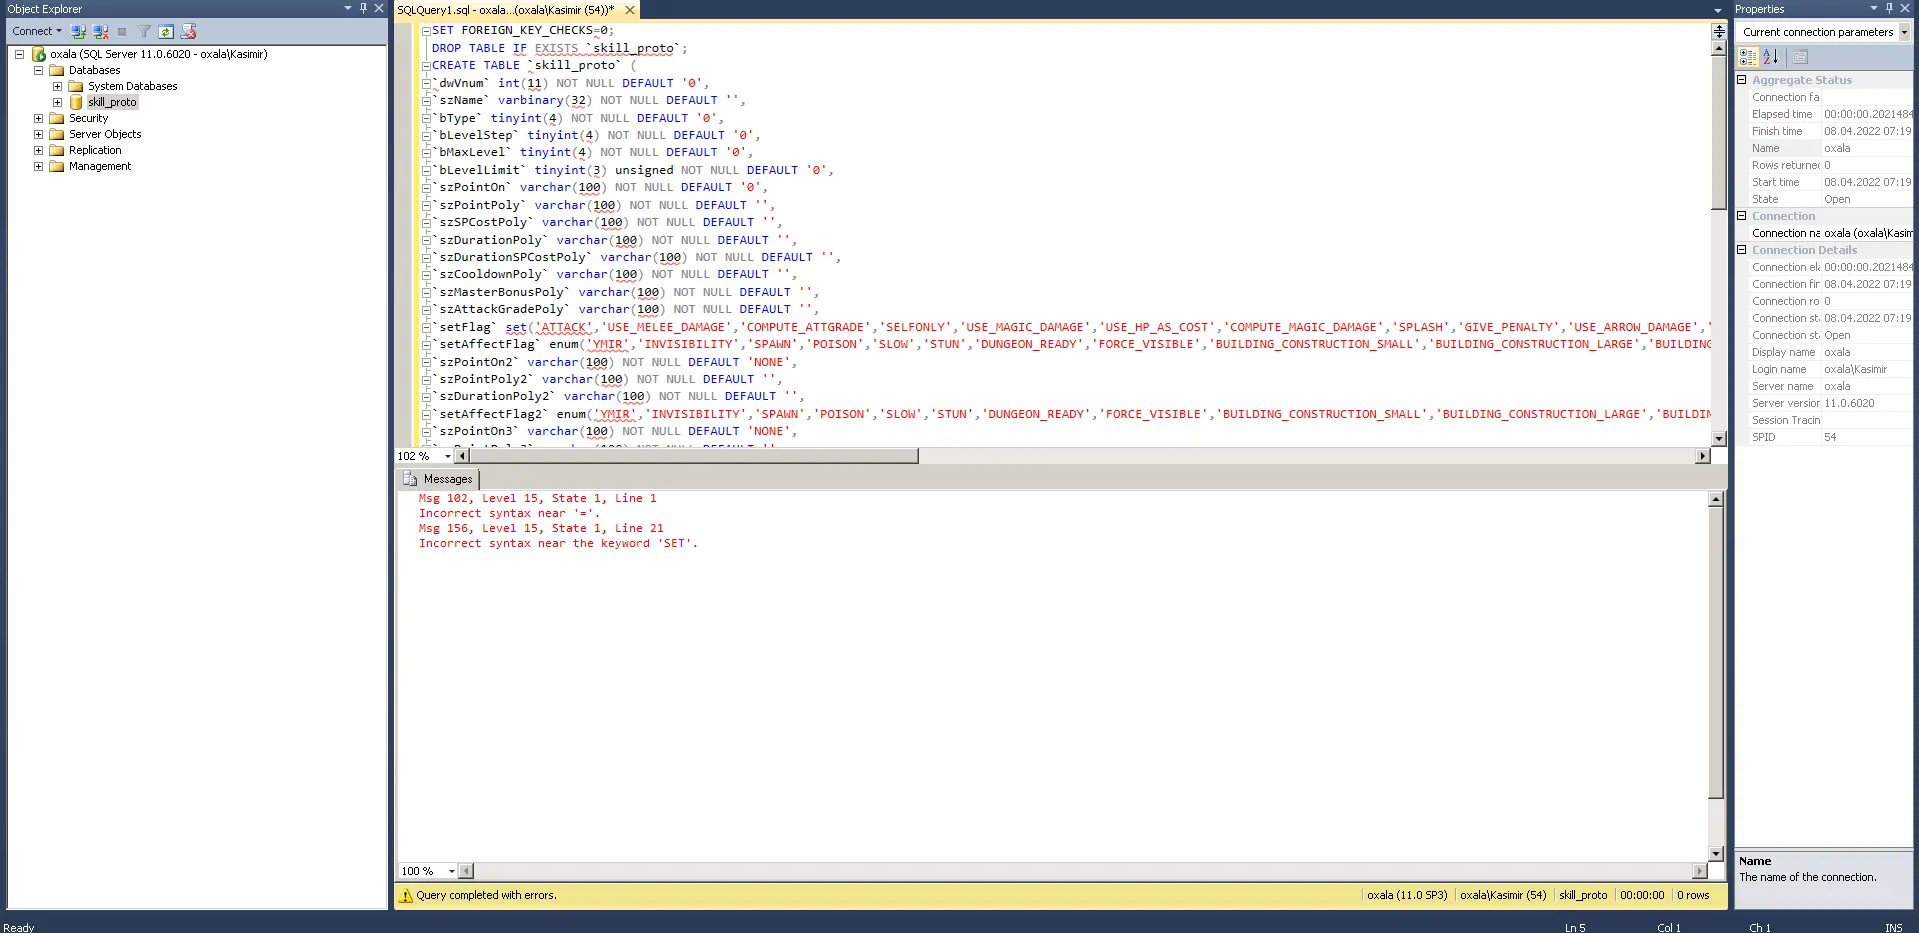Collapse Connection Details section
The width and height of the screenshot is (1919, 933).
[1742, 250]
